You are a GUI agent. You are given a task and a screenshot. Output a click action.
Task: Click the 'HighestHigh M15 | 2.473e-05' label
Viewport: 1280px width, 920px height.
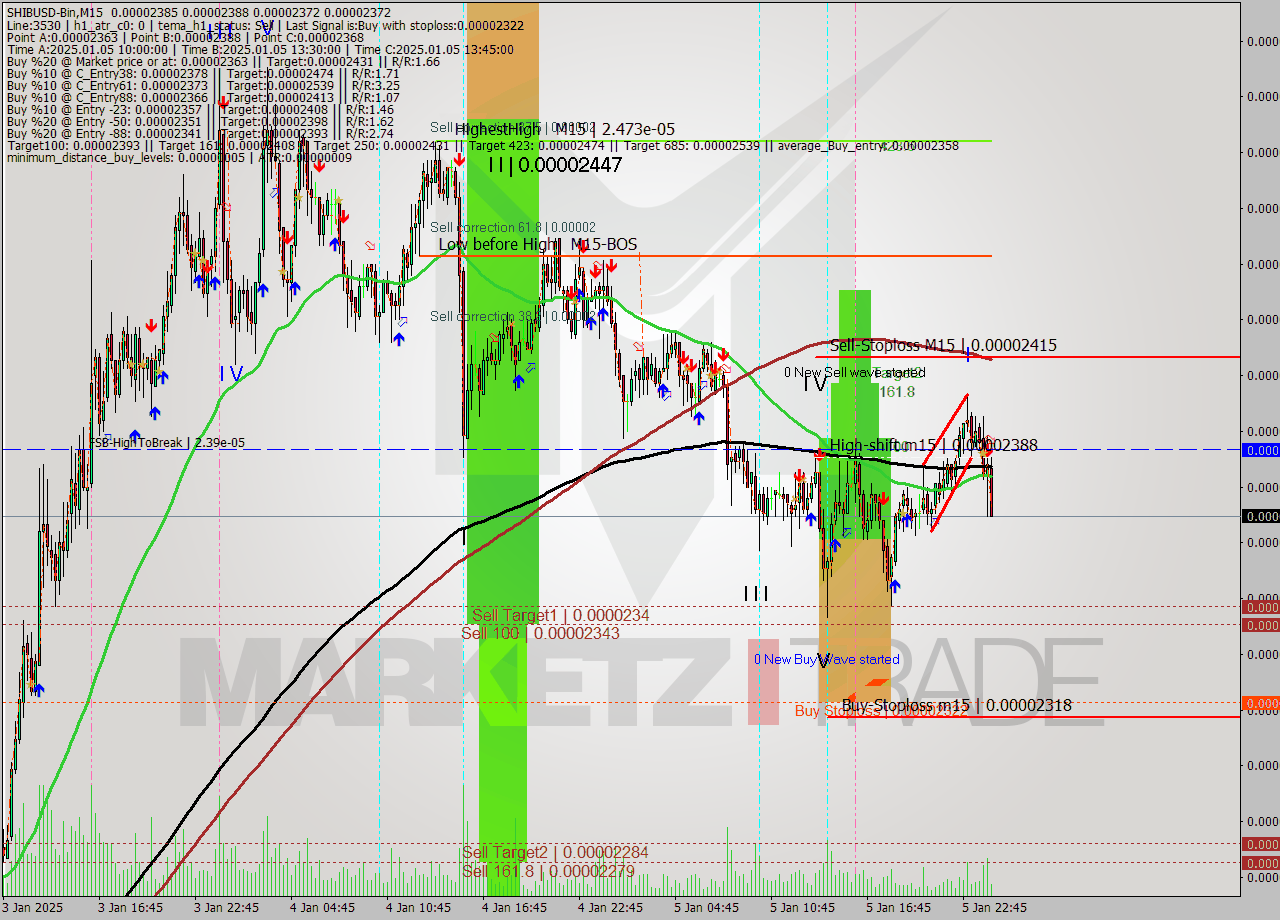click(565, 129)
